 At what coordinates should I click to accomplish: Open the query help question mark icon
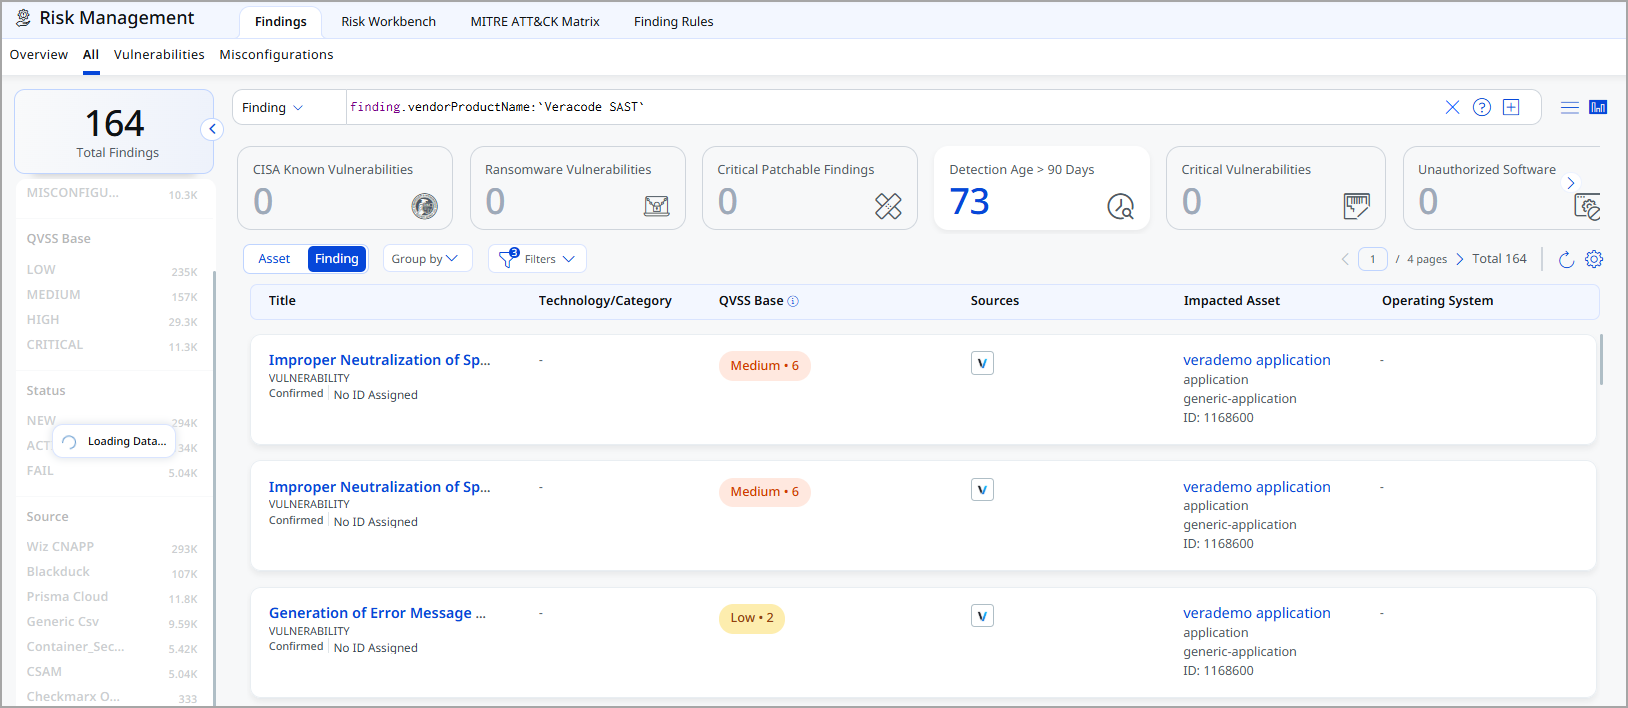tap(1482, 107)
